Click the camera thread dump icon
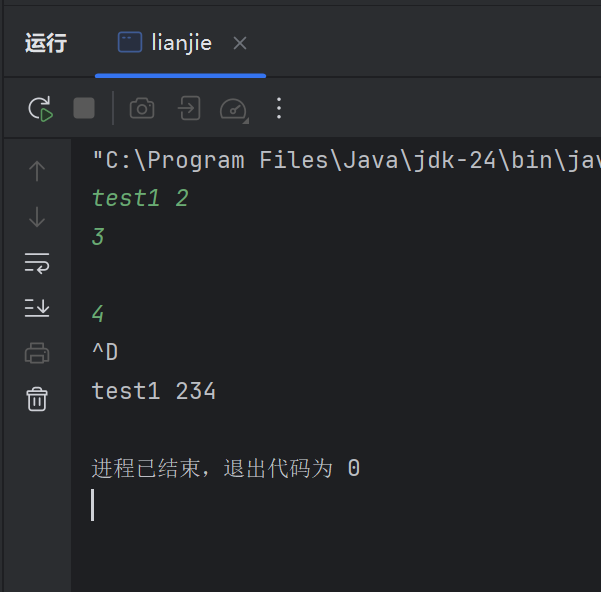Image resolution: width=601 pixels, height=592 pixels. click(142, 108)
